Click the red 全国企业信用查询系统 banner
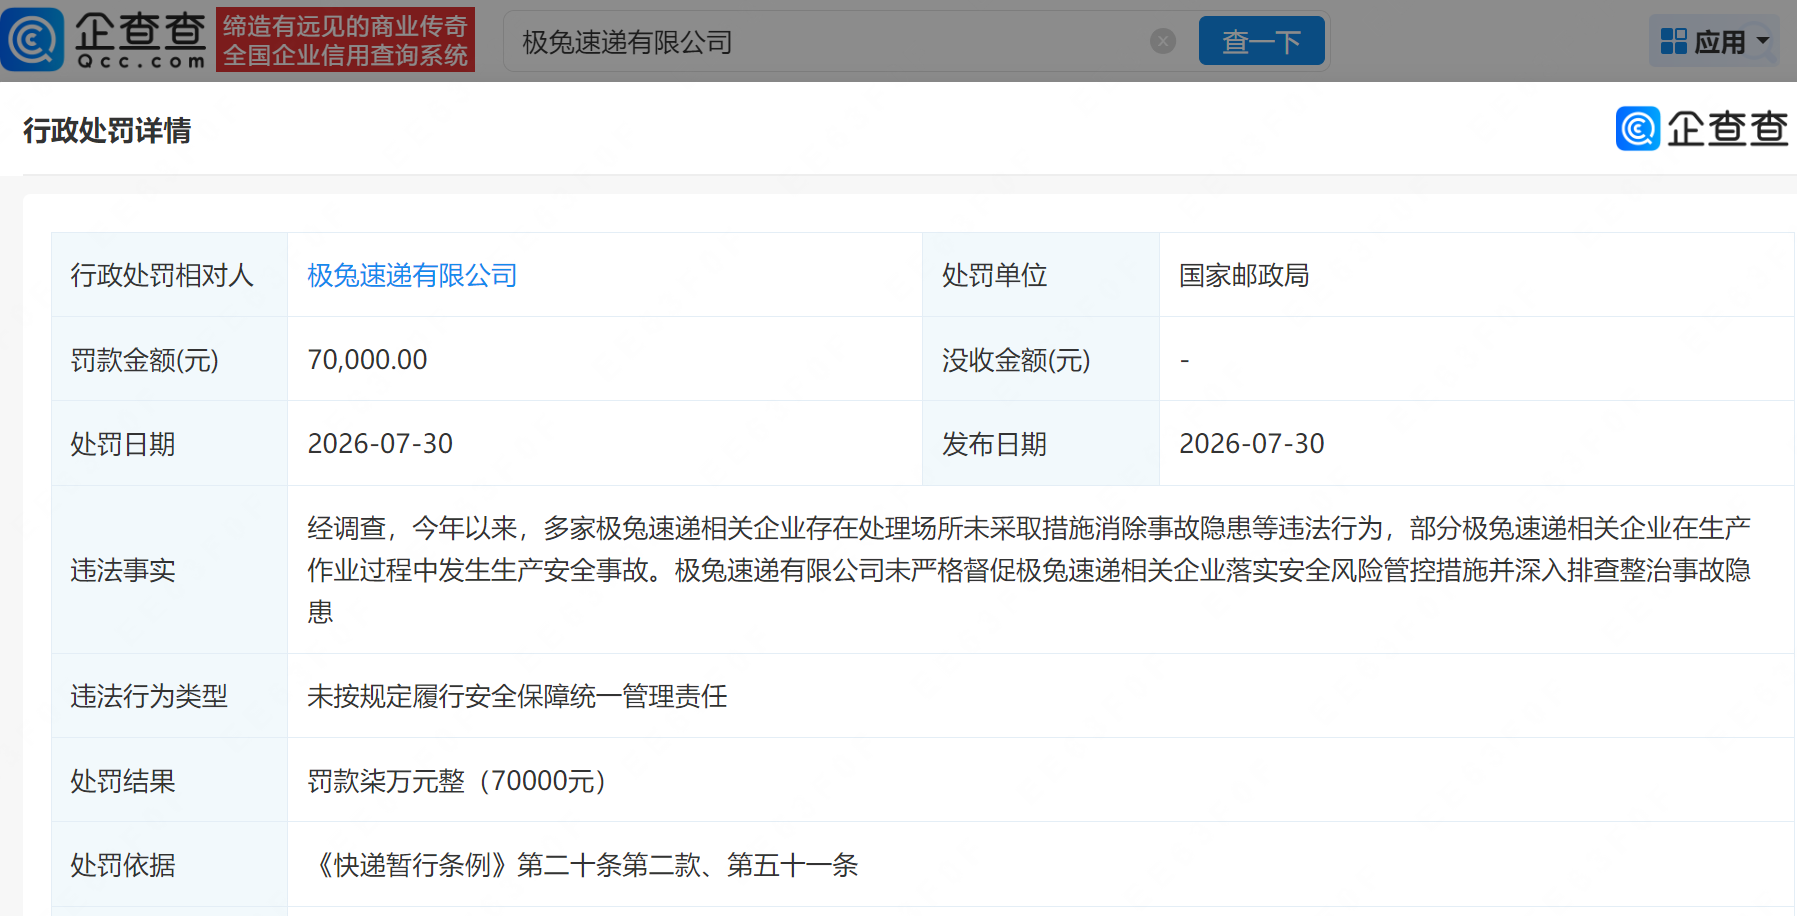The image size is (1797, 916). click(345, 40)
